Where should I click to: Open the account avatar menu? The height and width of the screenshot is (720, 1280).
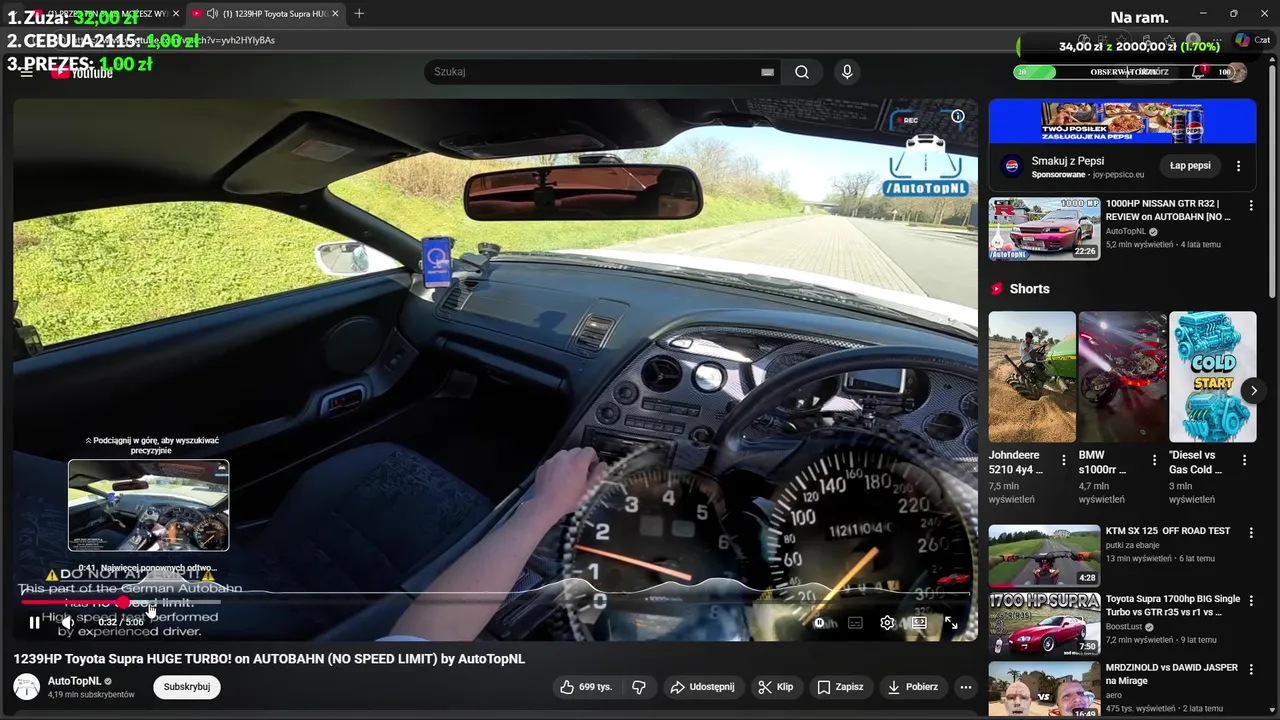[x=1238, y=72]
